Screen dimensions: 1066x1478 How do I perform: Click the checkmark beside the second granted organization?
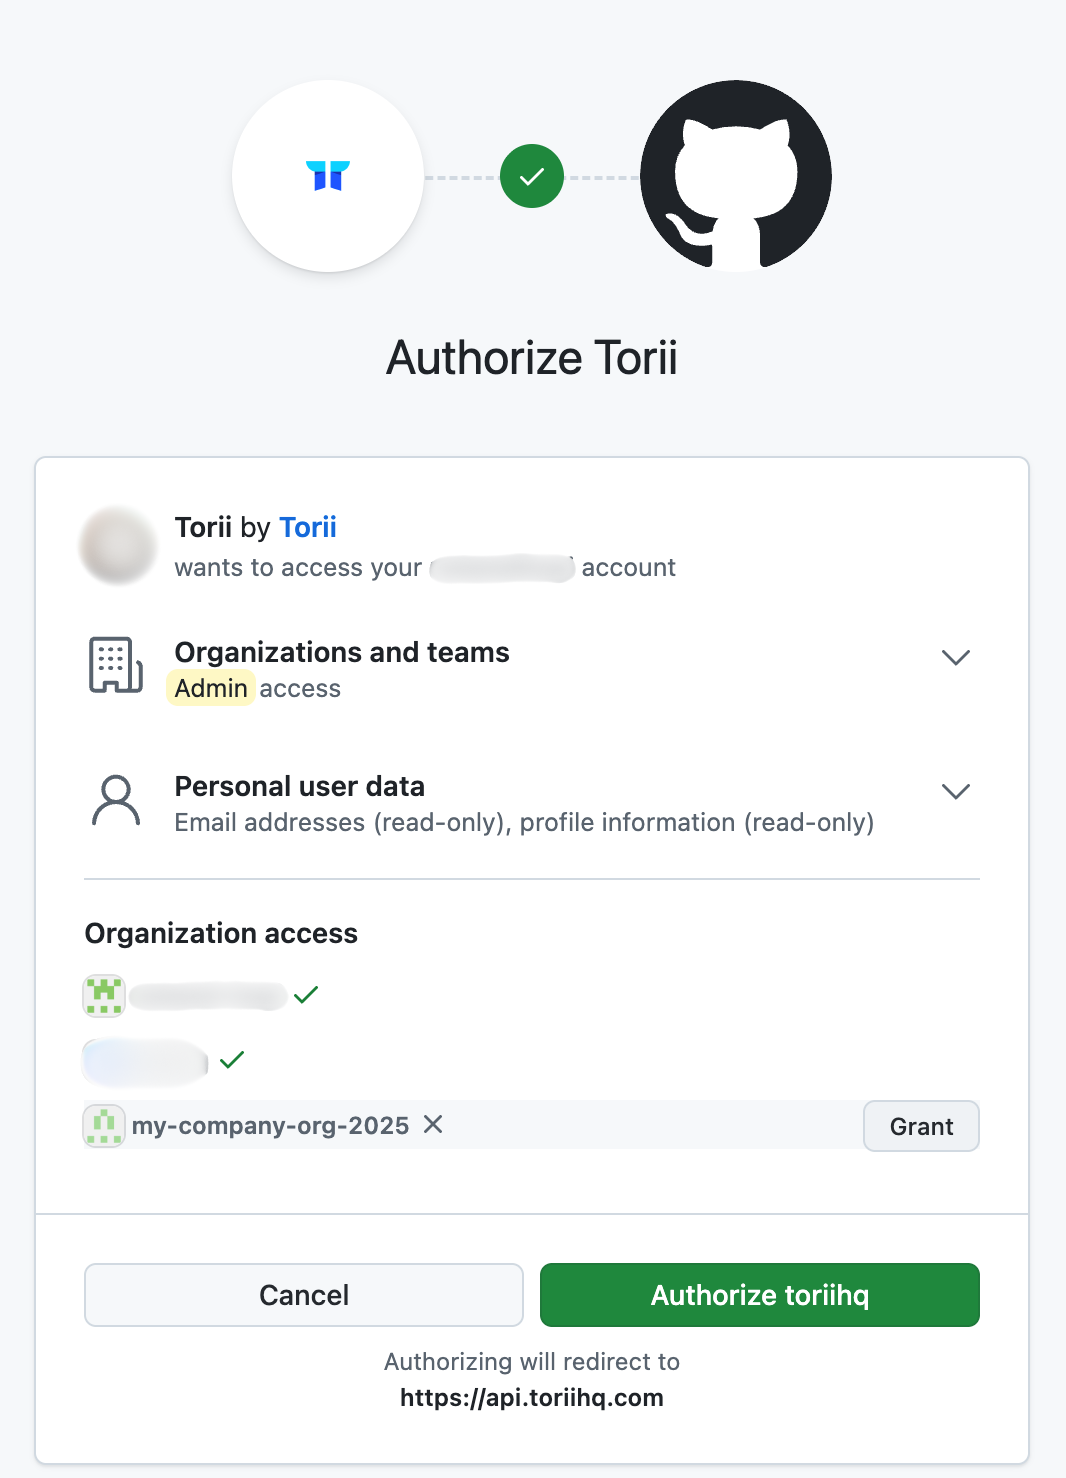point(233,1060)
